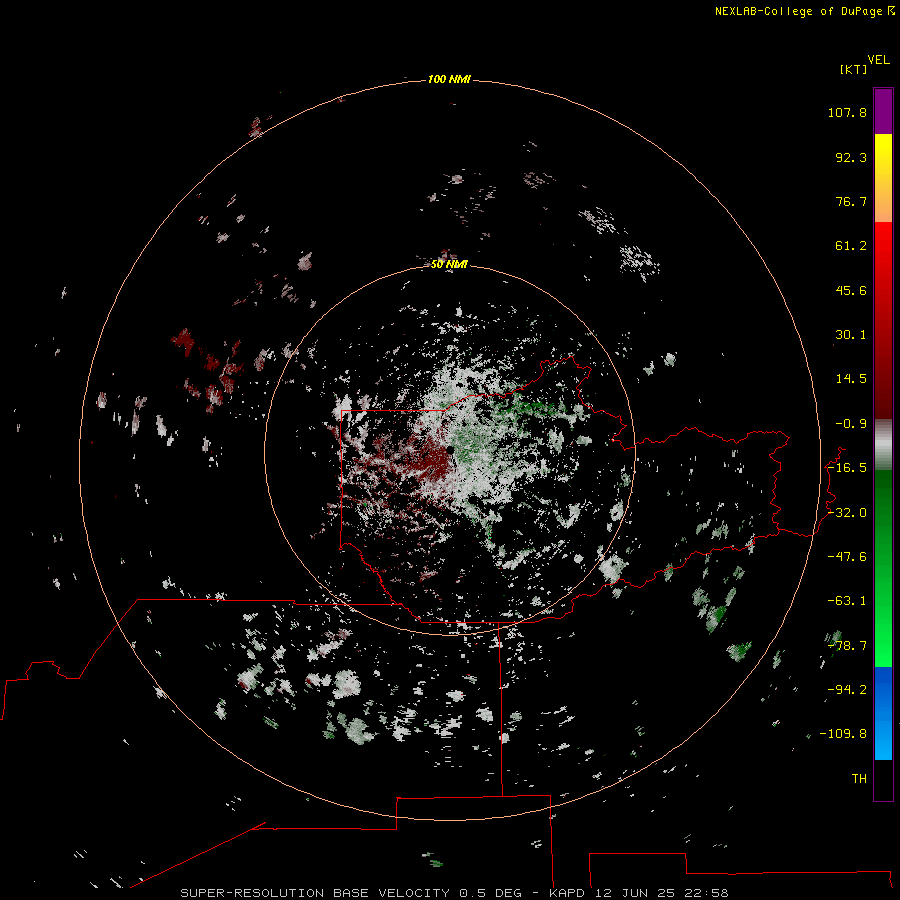Click the 100 NMI range ring label
The image size is (900, 900).
(x=449, y=79)
